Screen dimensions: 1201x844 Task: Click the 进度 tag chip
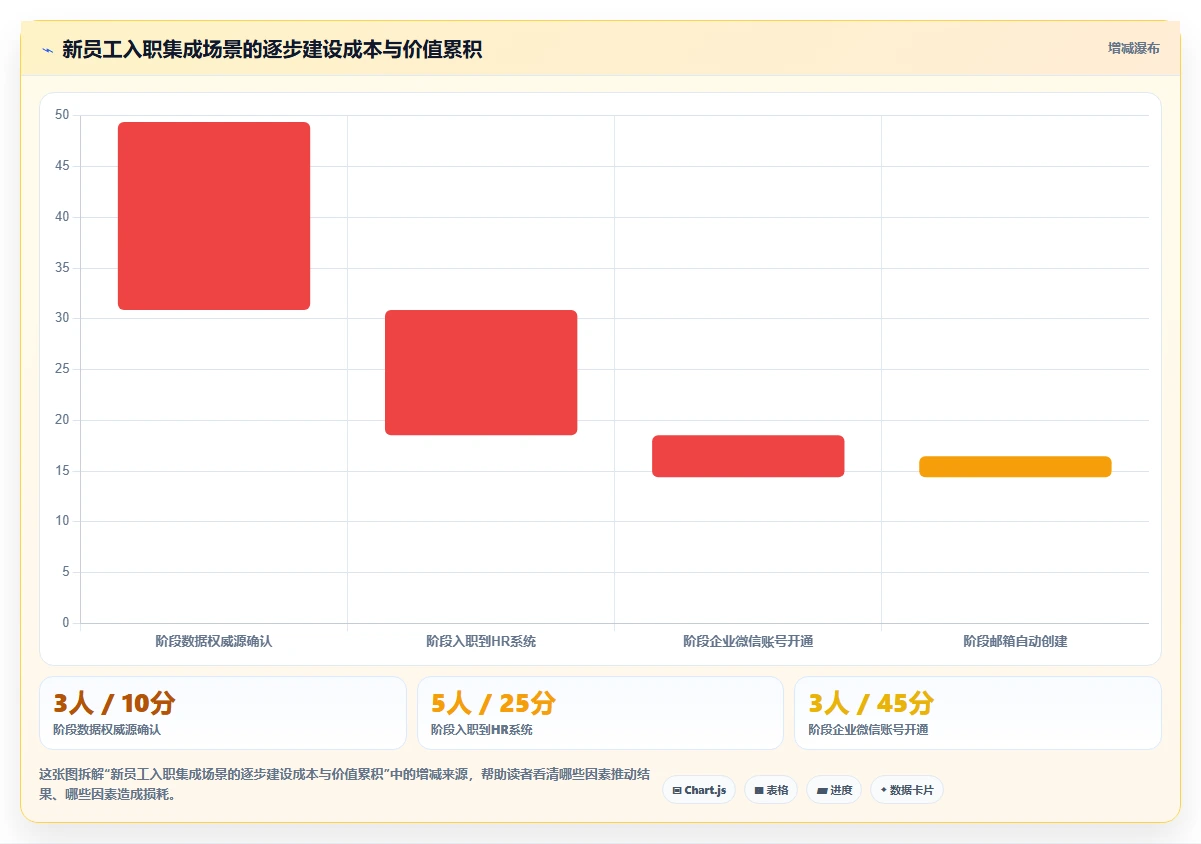(834, 790)
